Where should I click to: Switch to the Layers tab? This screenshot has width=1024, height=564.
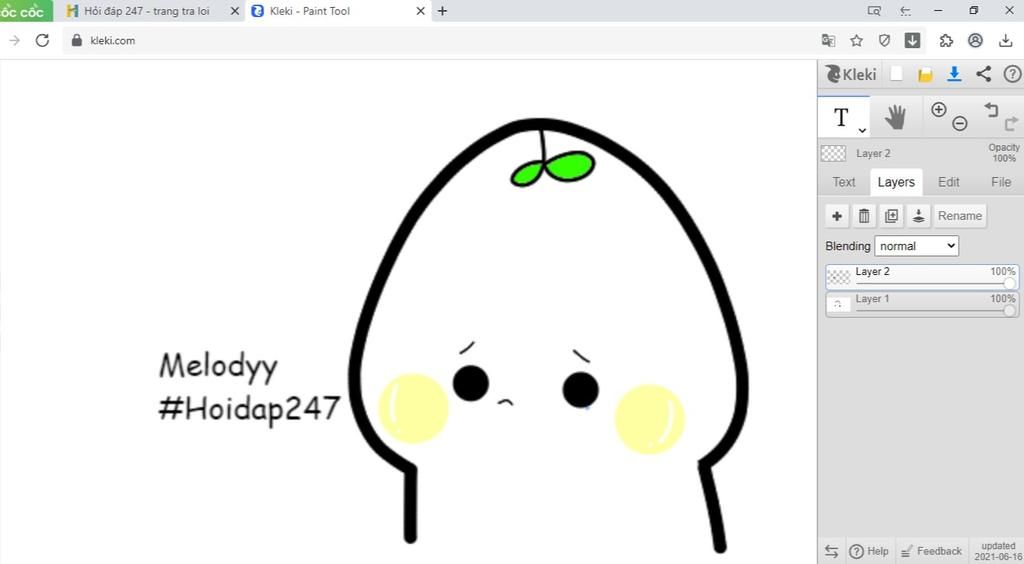pyautogui.click(x=896, y=182)
